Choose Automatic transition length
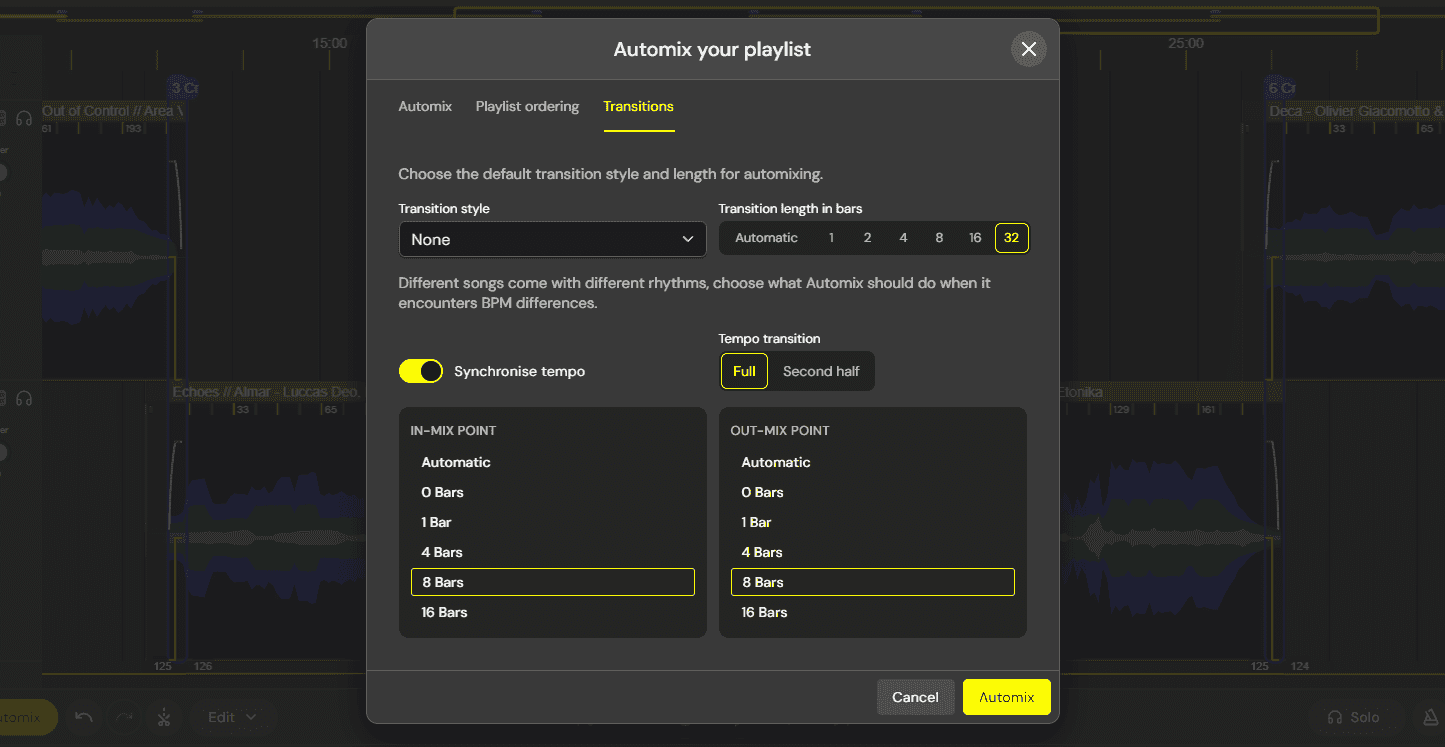1445x747 pixels. coord(766,237)
